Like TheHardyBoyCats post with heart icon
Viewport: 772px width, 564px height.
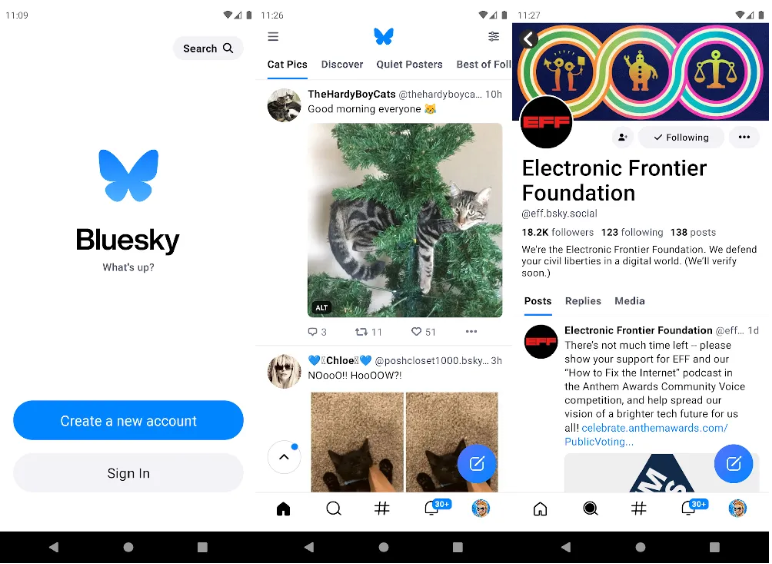pyautogui.click(x=417, y=332)
